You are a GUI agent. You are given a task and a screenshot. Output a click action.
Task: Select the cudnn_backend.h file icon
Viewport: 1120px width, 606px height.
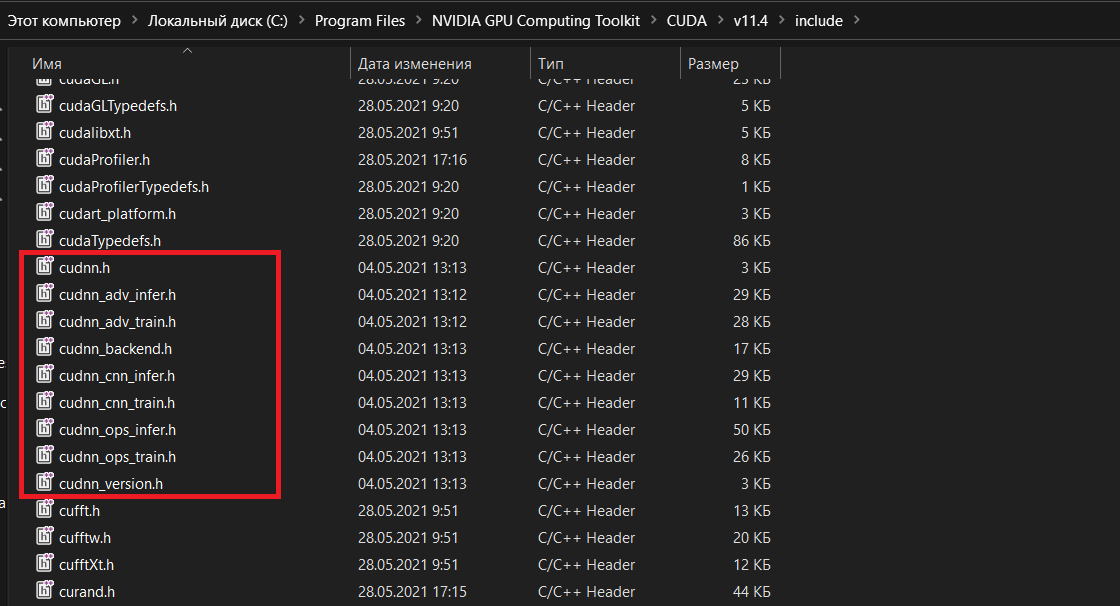[45, 348]
